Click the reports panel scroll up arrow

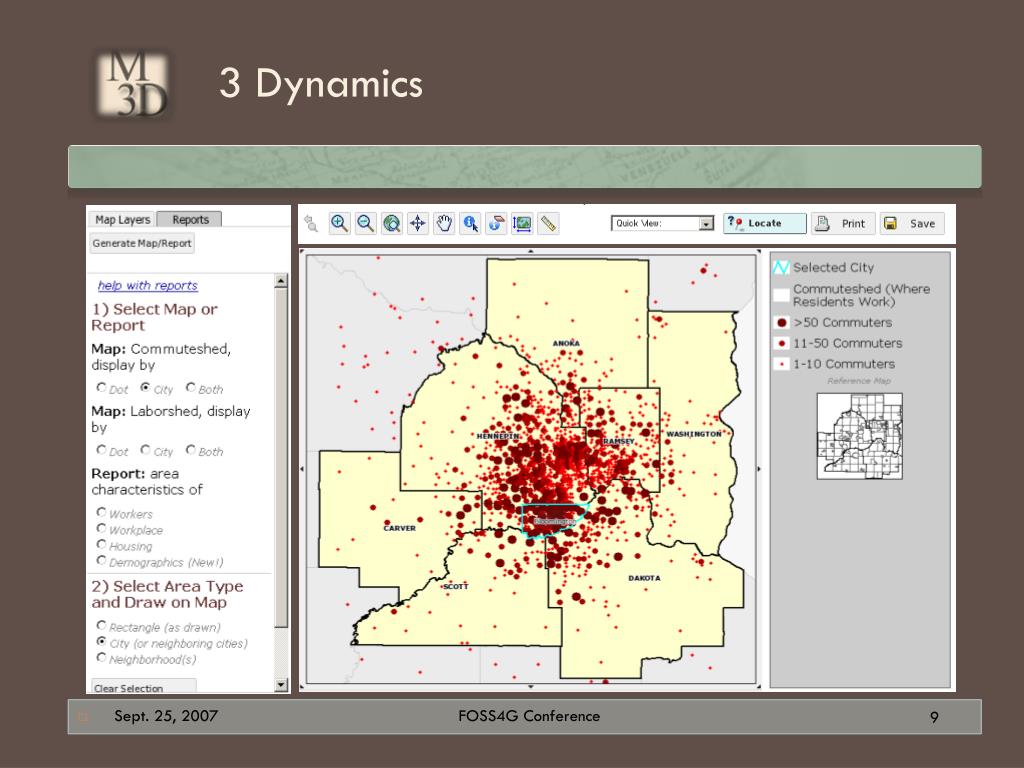281,281
